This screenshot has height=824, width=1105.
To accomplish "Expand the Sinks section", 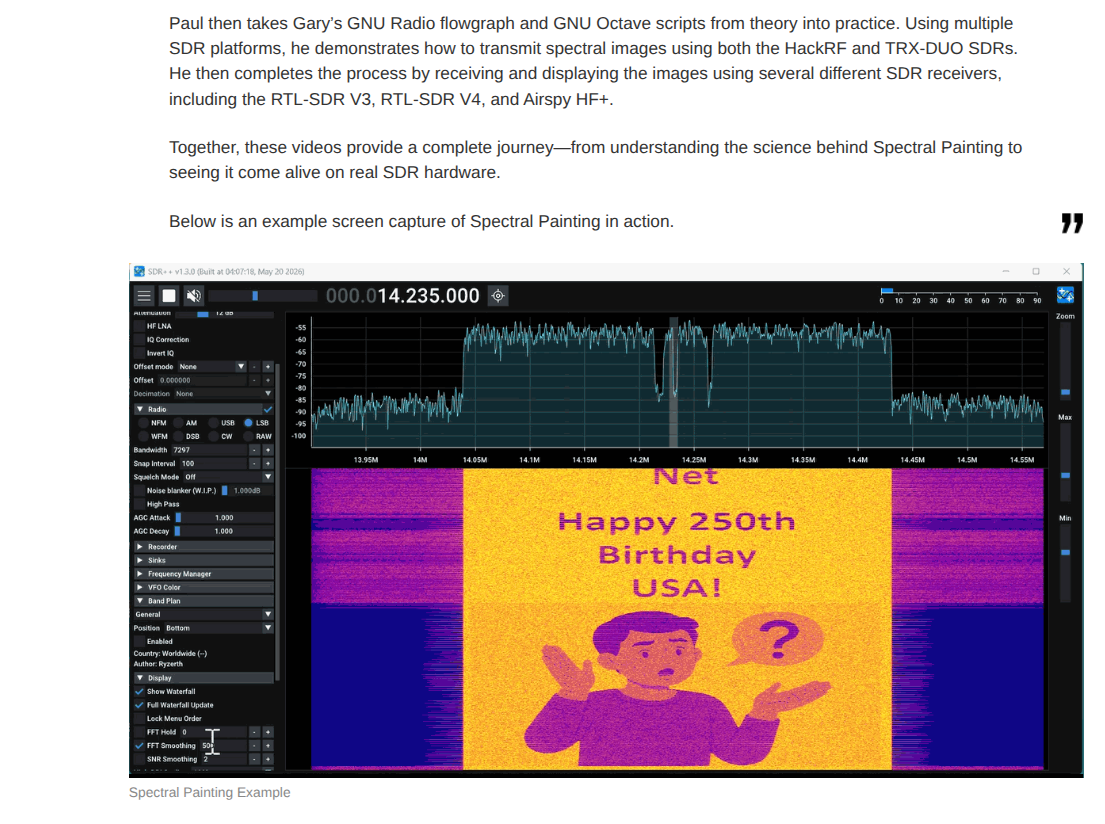I will [x=204, y=560].
